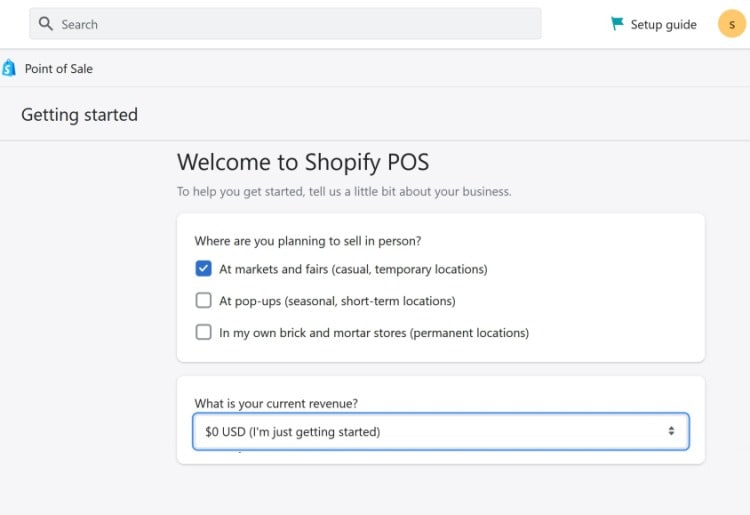The image size is (750, 515).
Task: Click the 'To help you get started' subtitle
Action: coord(344,192)
